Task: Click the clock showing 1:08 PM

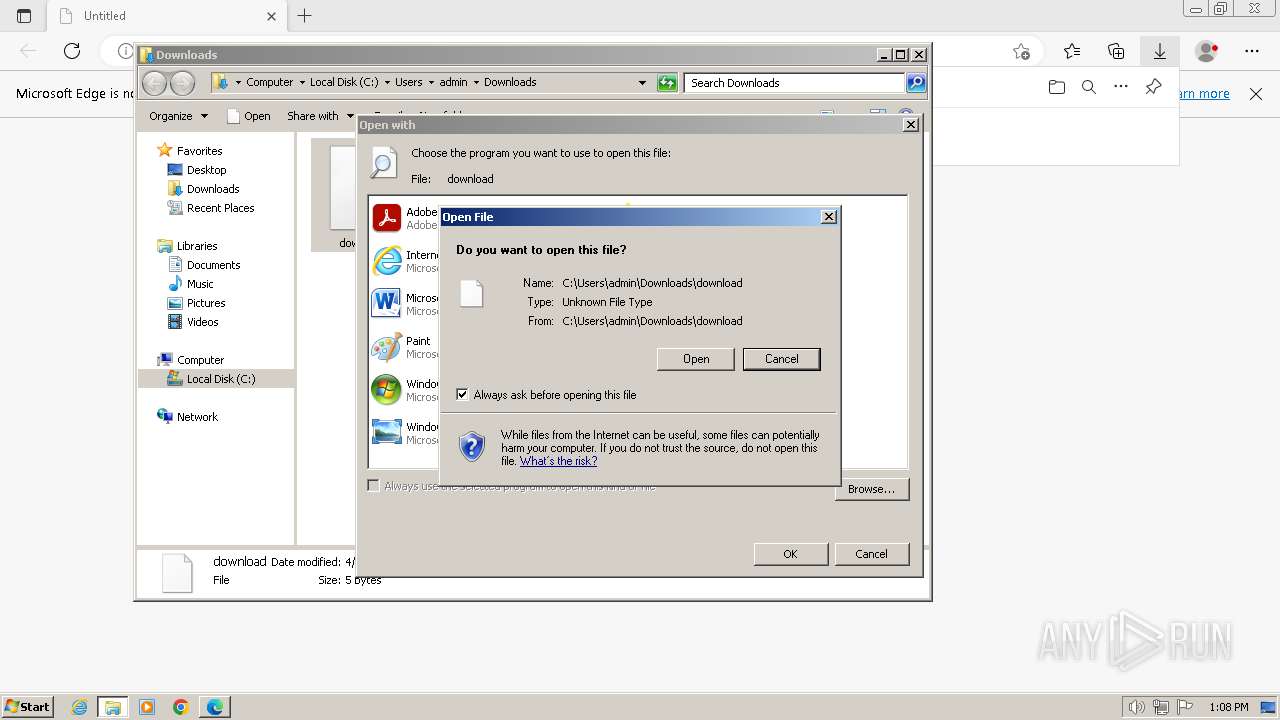Action: pos(1229,707)
